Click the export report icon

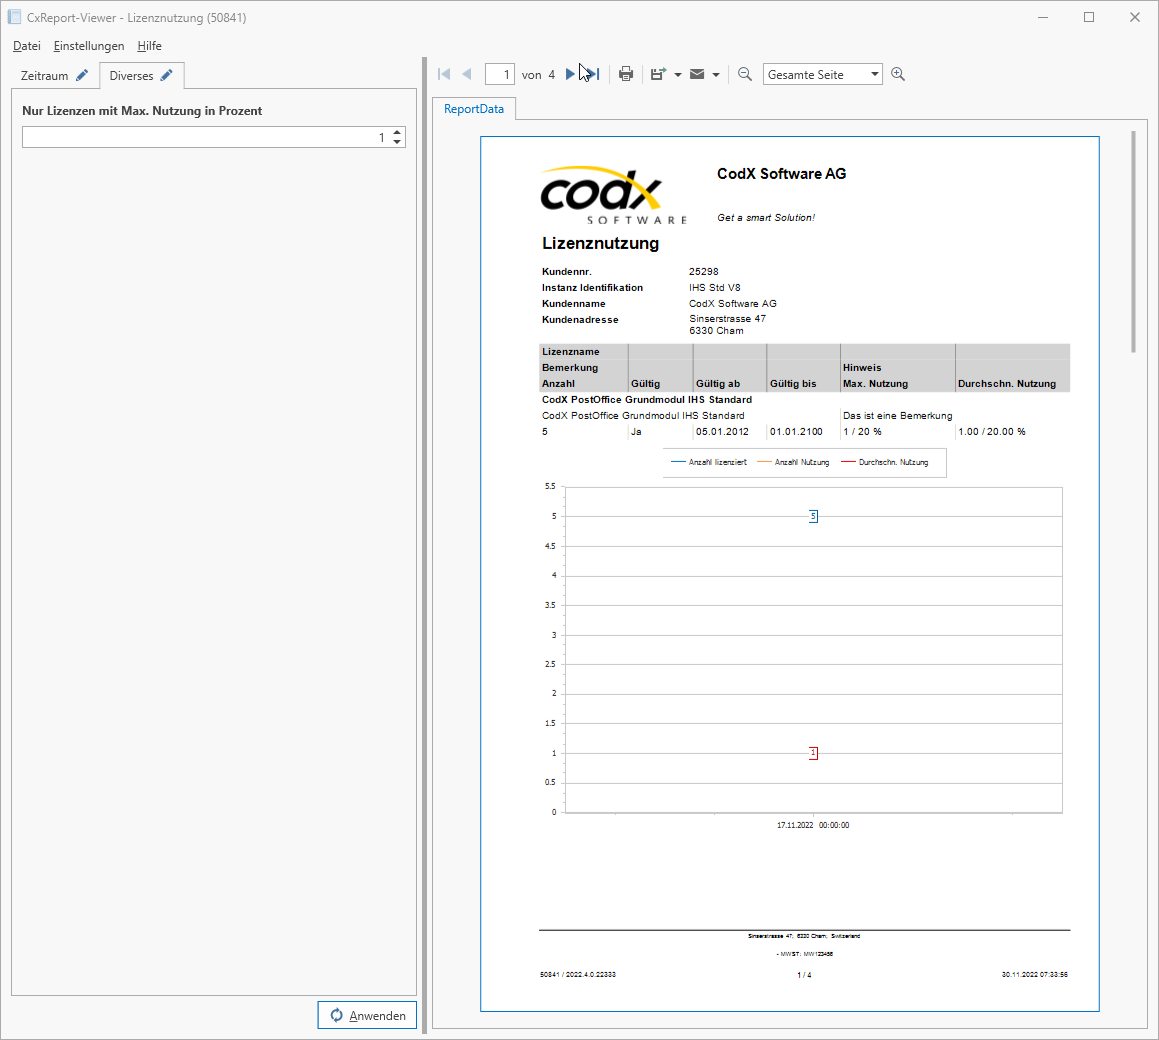658,74
